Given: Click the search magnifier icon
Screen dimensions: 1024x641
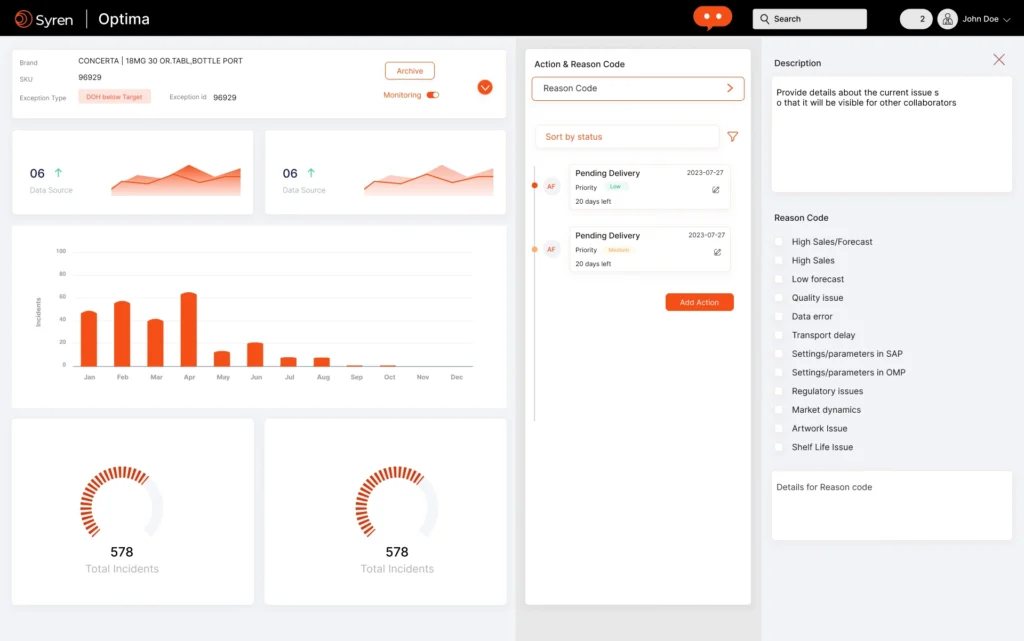Looking at the screenshot, I should pyautogui.click(x=765, y=19).
